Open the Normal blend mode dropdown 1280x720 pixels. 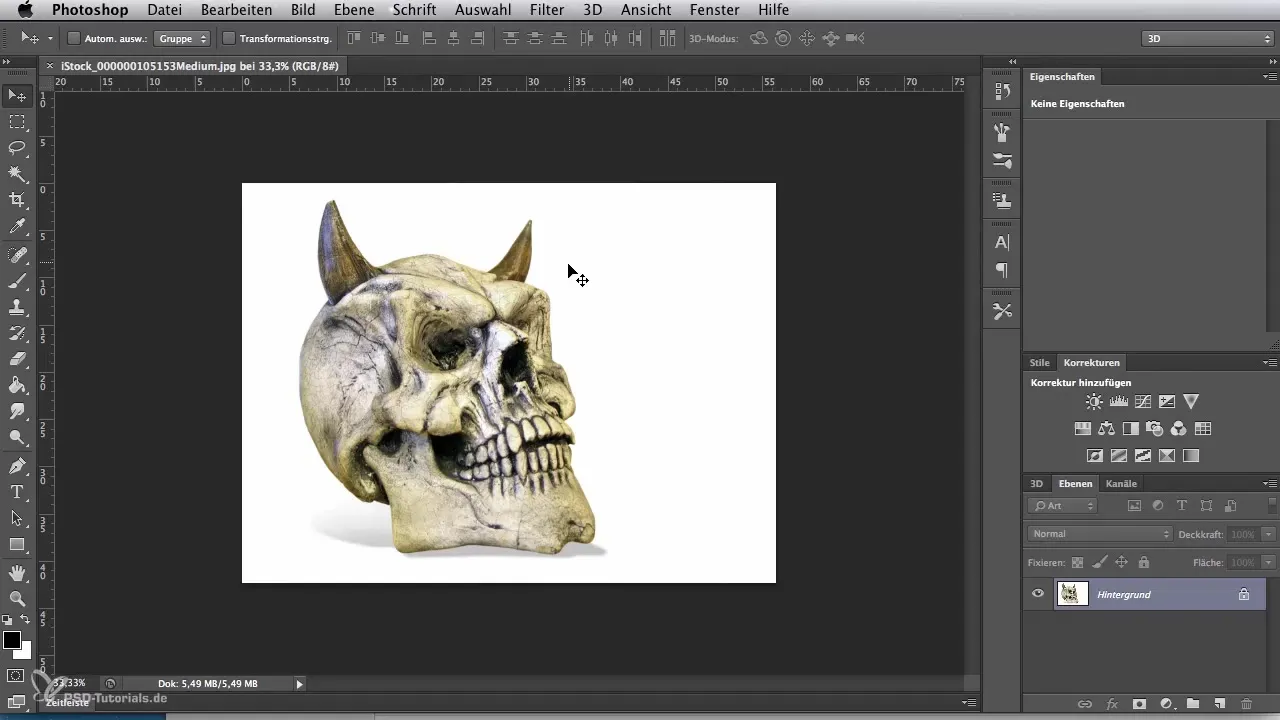click(1100, 534)
